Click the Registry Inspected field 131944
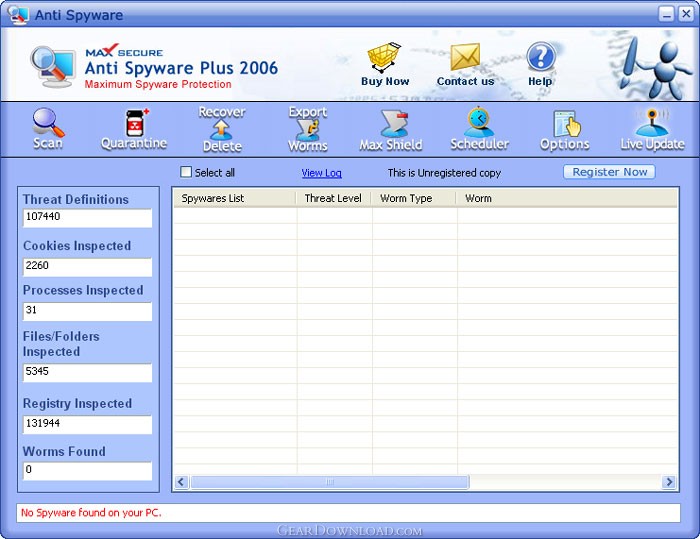Screen dimensions: 700x539 (x=88, y=424)
